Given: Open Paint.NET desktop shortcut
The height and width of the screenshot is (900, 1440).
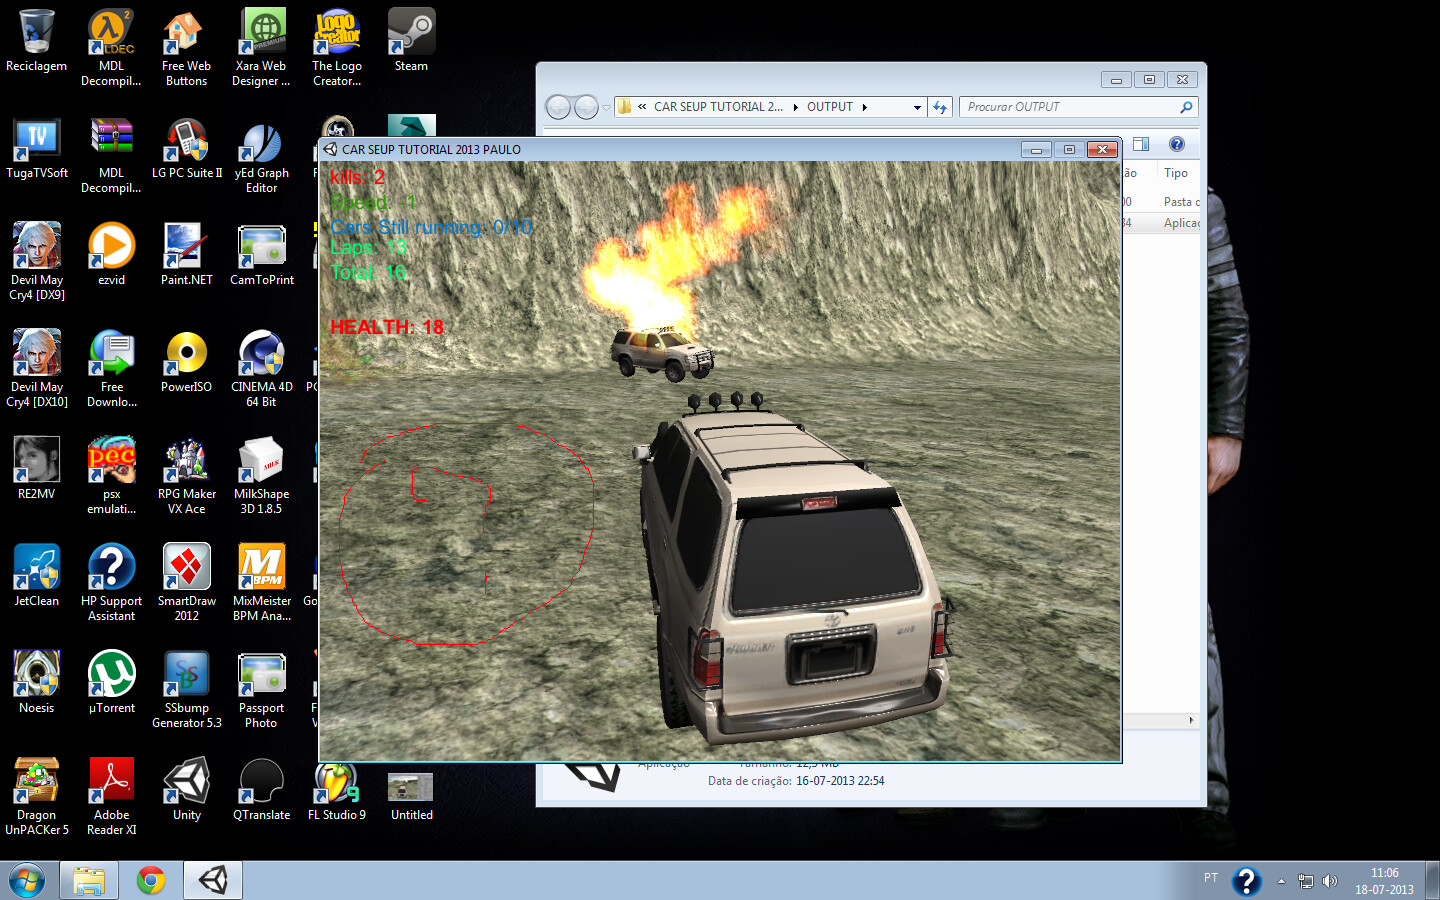Looking at the screenshot, I should tap(187, 255).
